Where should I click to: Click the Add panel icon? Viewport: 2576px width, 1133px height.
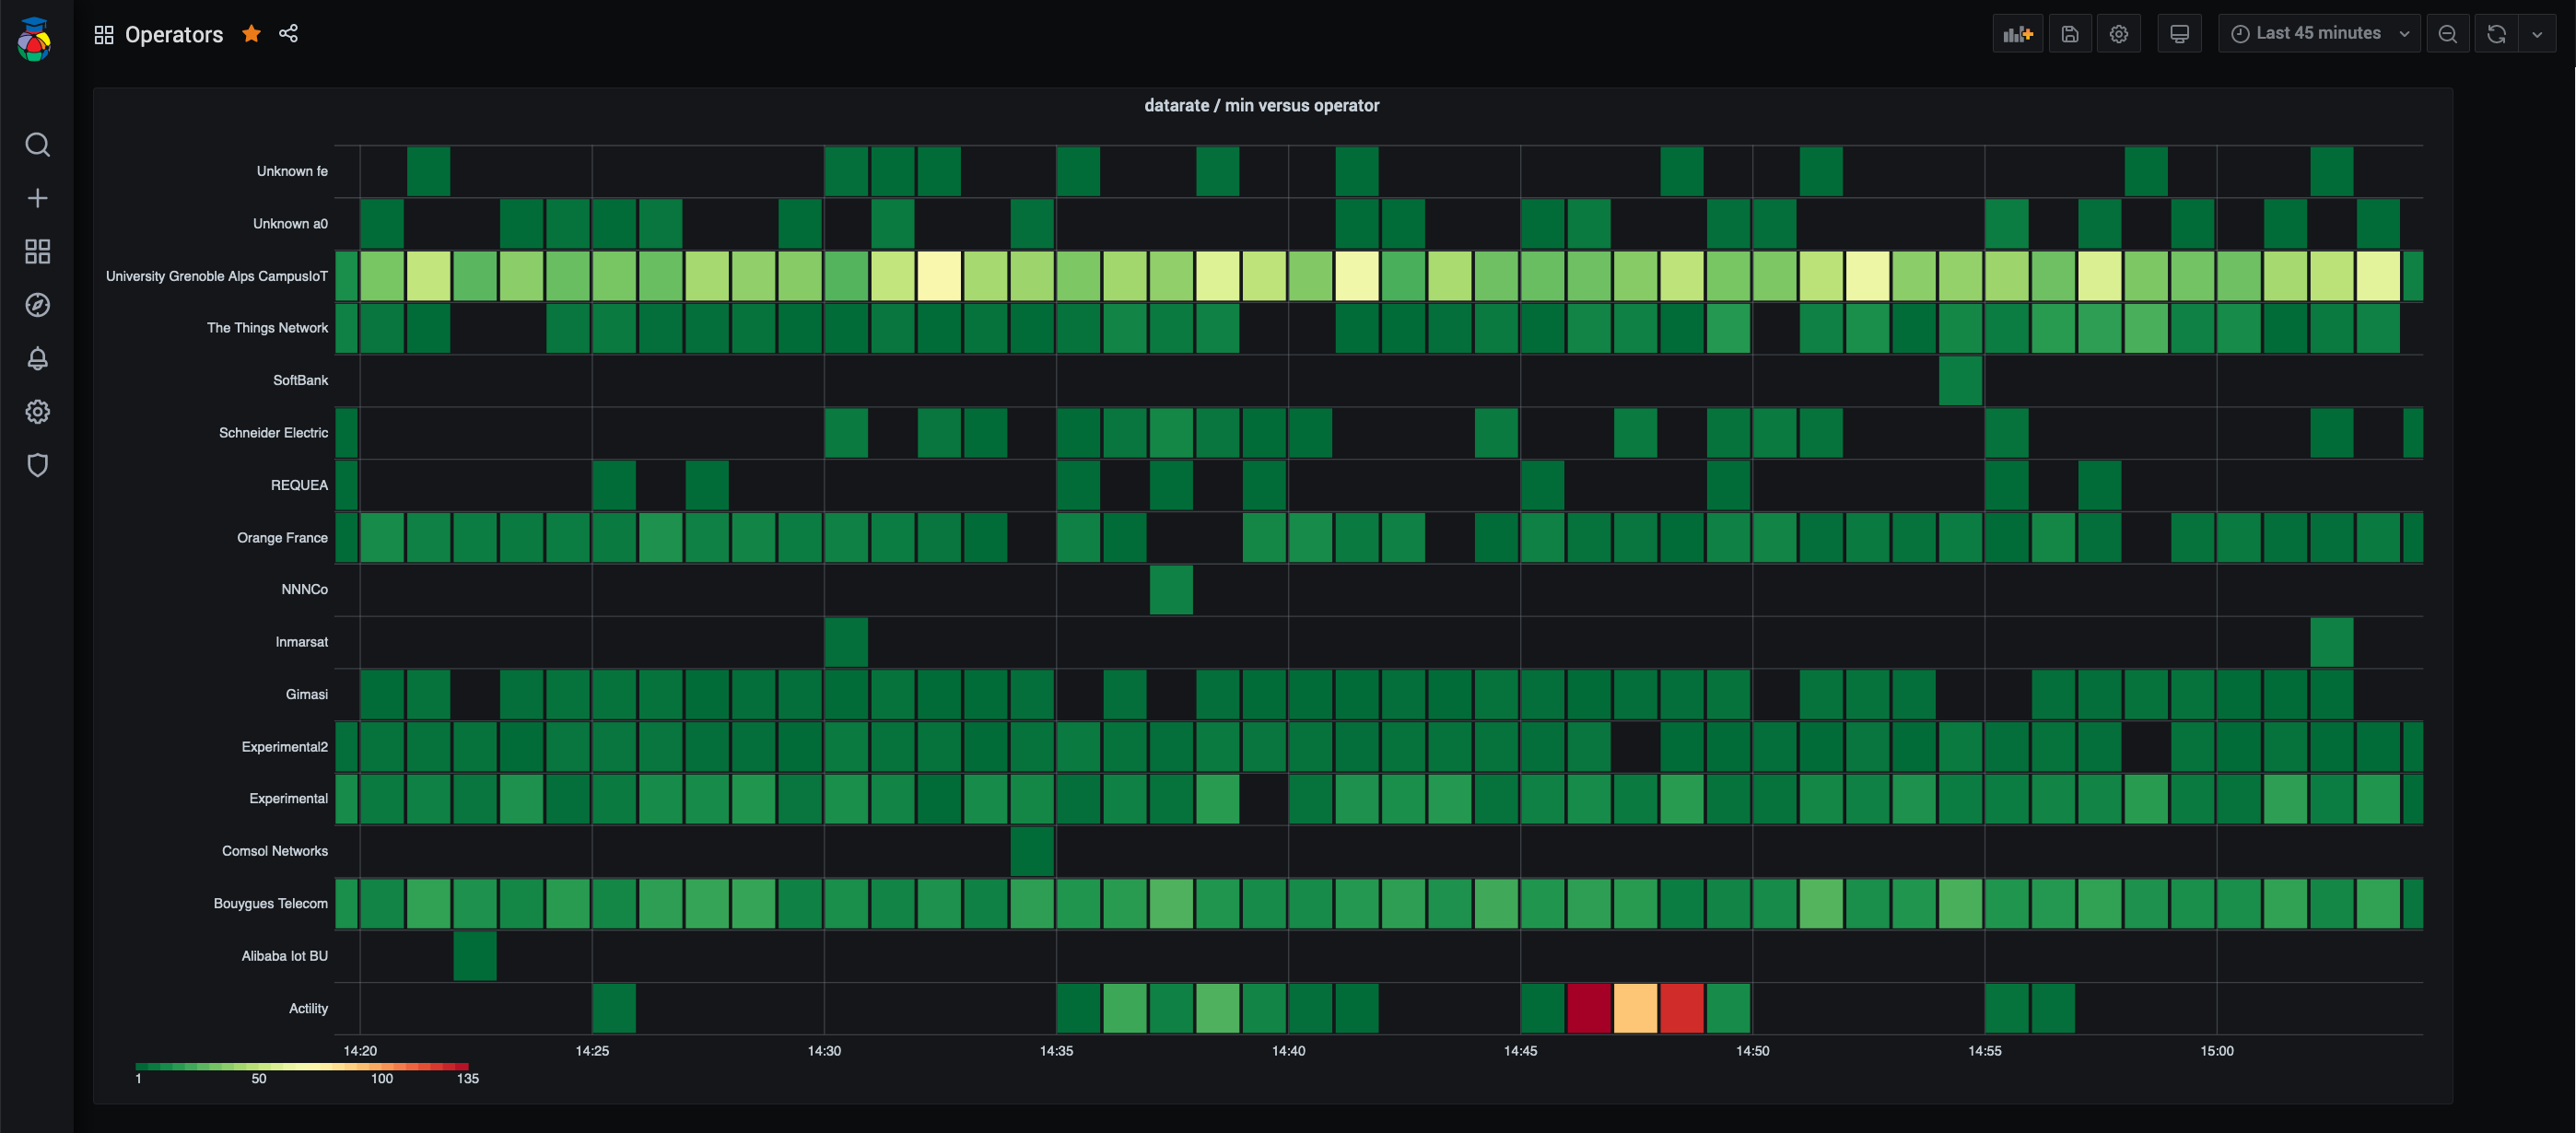(x=2017, y=34)
